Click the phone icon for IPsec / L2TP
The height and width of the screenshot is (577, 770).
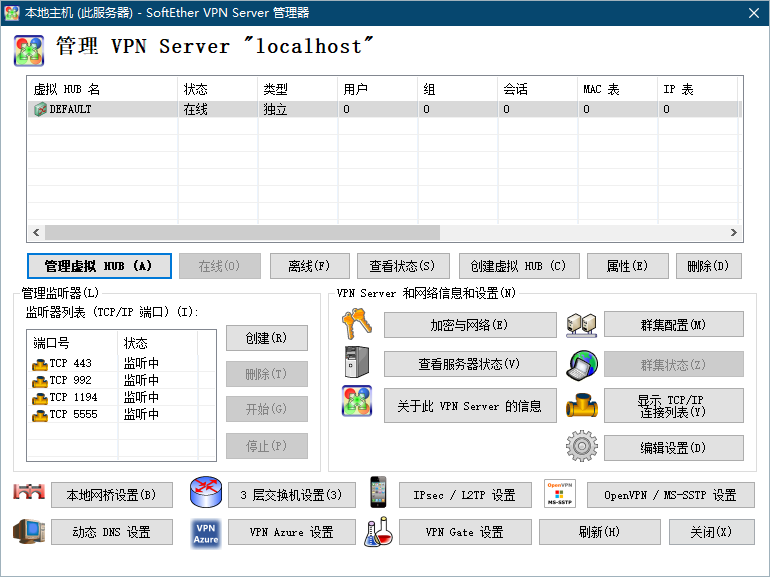coord(378,492)
